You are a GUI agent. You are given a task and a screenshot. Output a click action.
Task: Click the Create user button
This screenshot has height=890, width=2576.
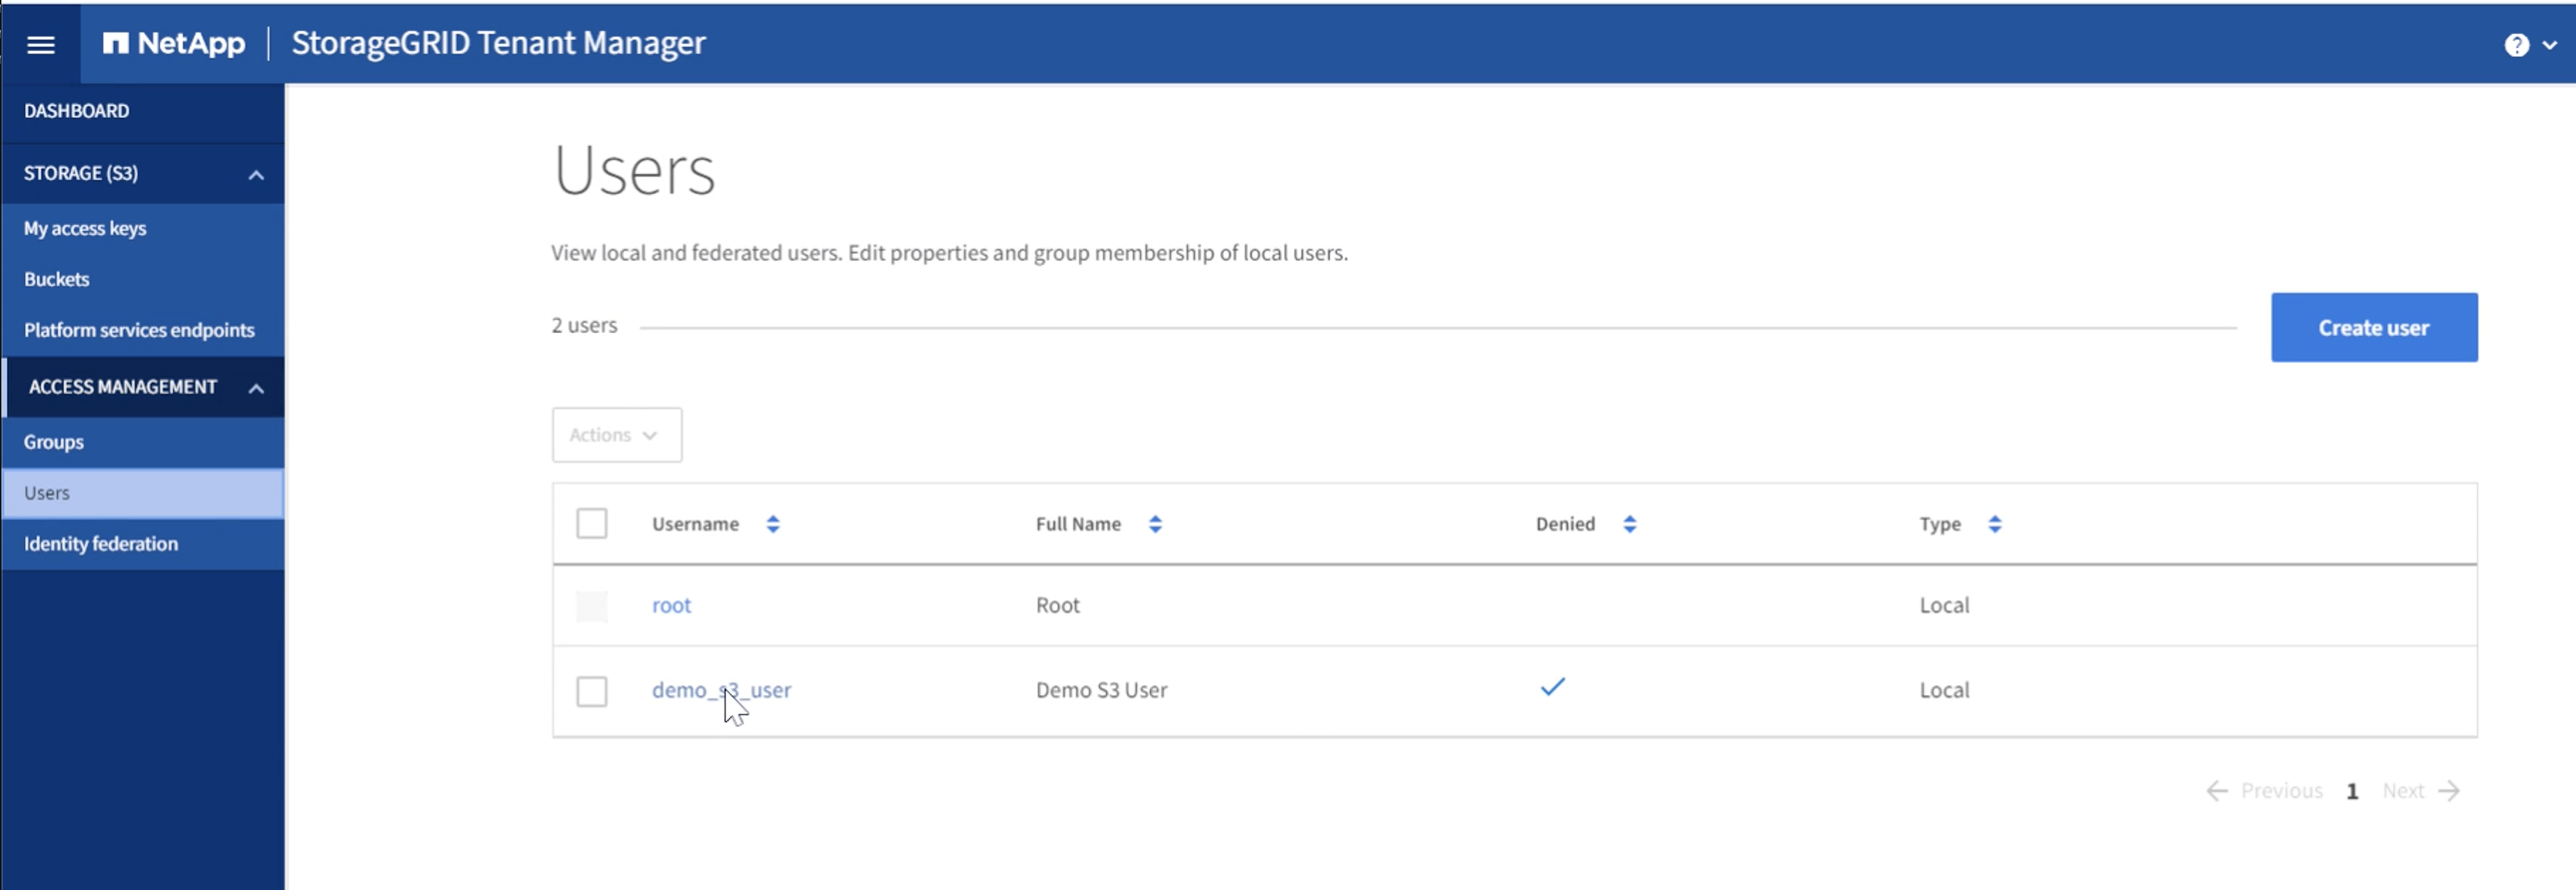(2374, 327)
